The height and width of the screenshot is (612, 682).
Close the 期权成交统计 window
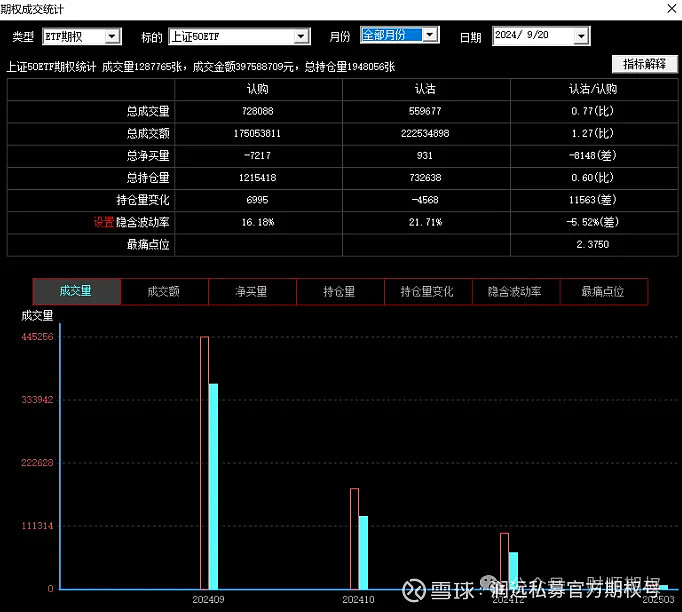click(x=672, y=9)
